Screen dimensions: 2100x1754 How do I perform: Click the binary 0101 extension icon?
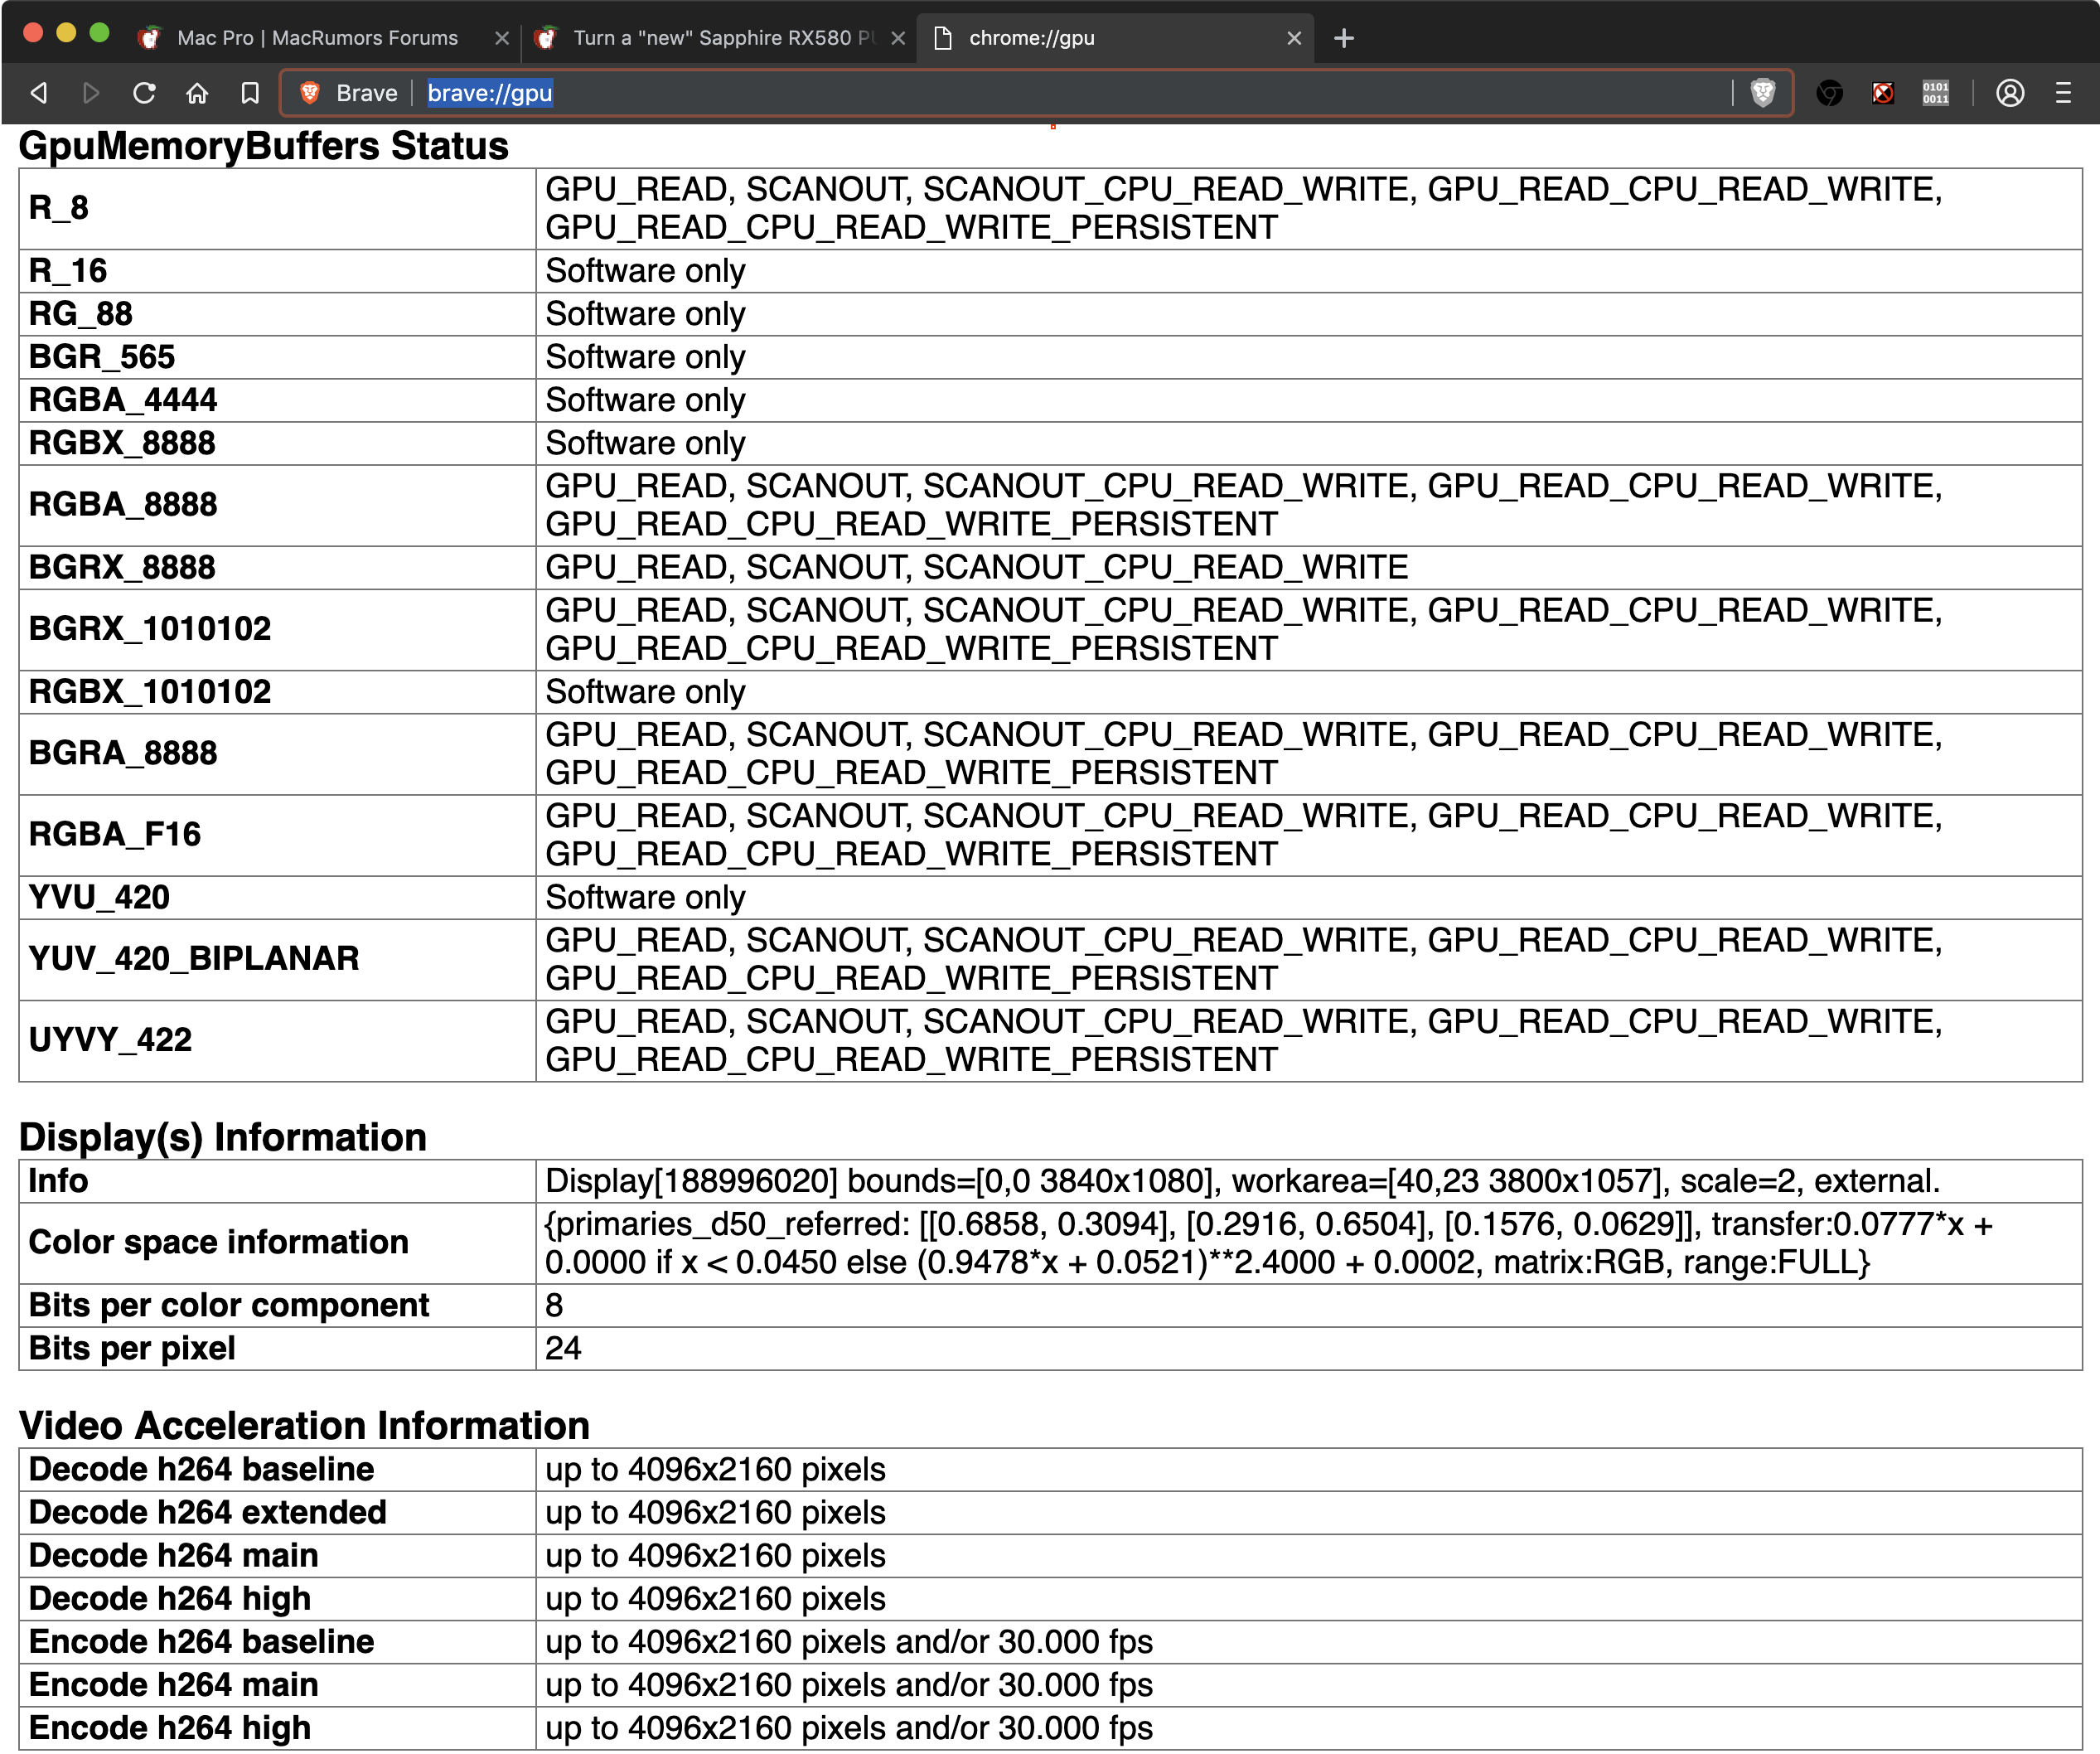point(1935,93)
